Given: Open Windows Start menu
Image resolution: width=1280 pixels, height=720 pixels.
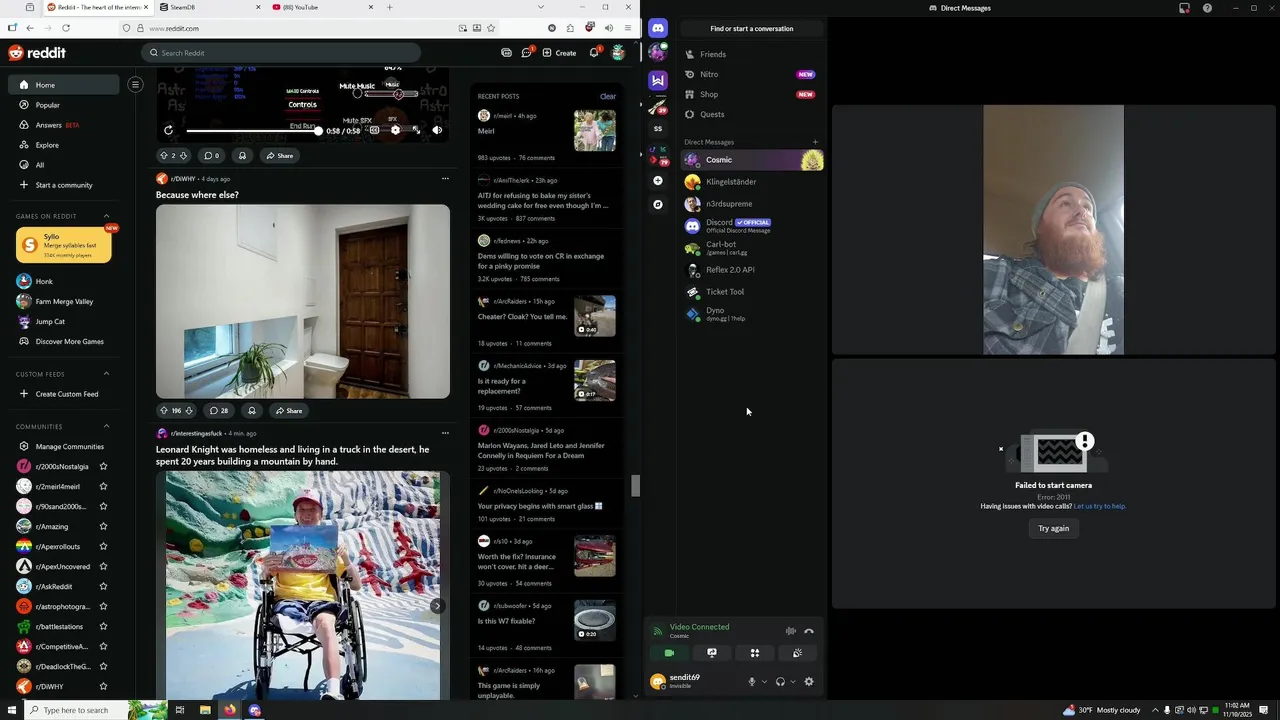Looking at the screenshot, I should 12,710.
